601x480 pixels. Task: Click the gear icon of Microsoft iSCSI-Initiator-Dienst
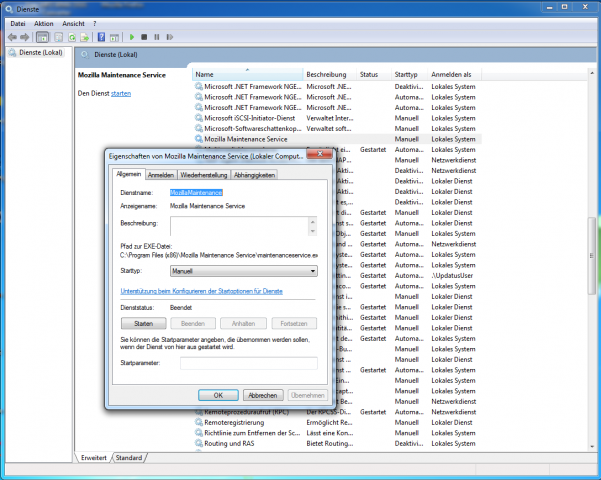pos(199,118)
